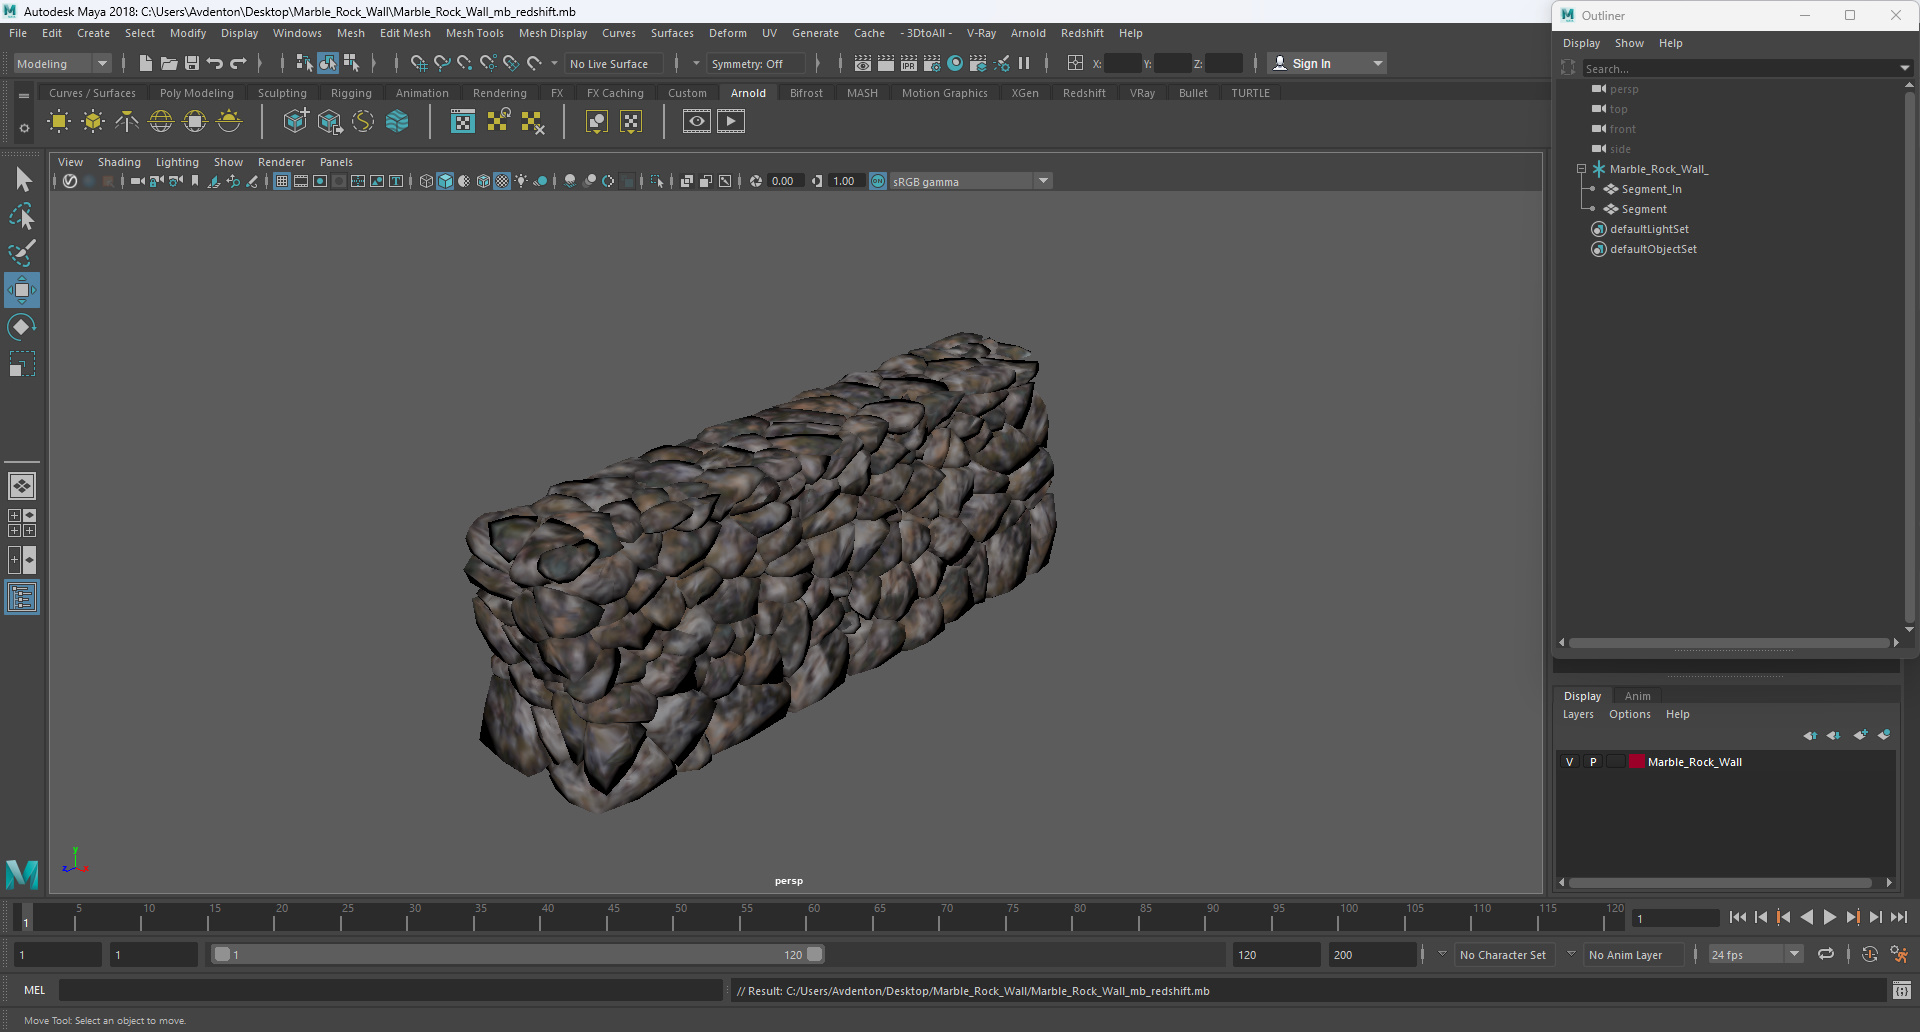Toggle the sRGB gamma color management button
Screen dimensions: 1920x1032
click(x=878, y=181)
